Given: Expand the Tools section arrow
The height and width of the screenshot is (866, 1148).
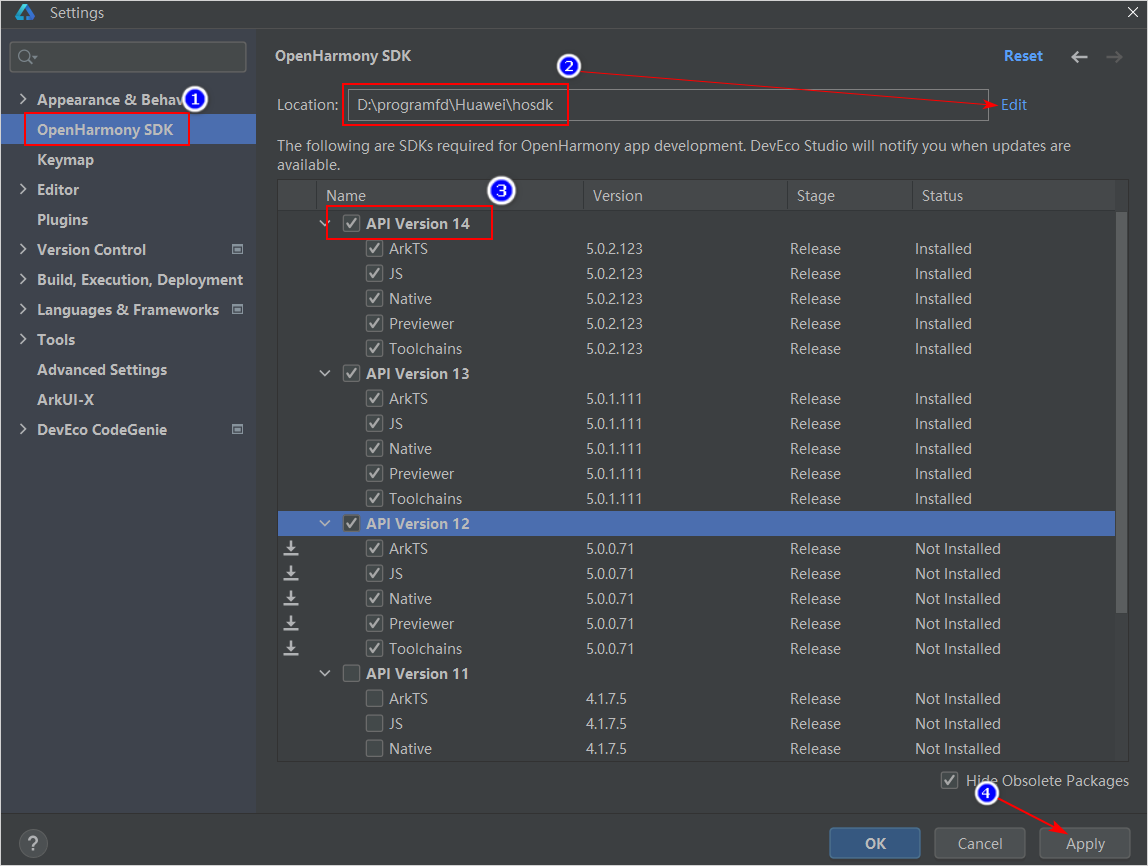Looking at the screenshot, I should point(23,340).
